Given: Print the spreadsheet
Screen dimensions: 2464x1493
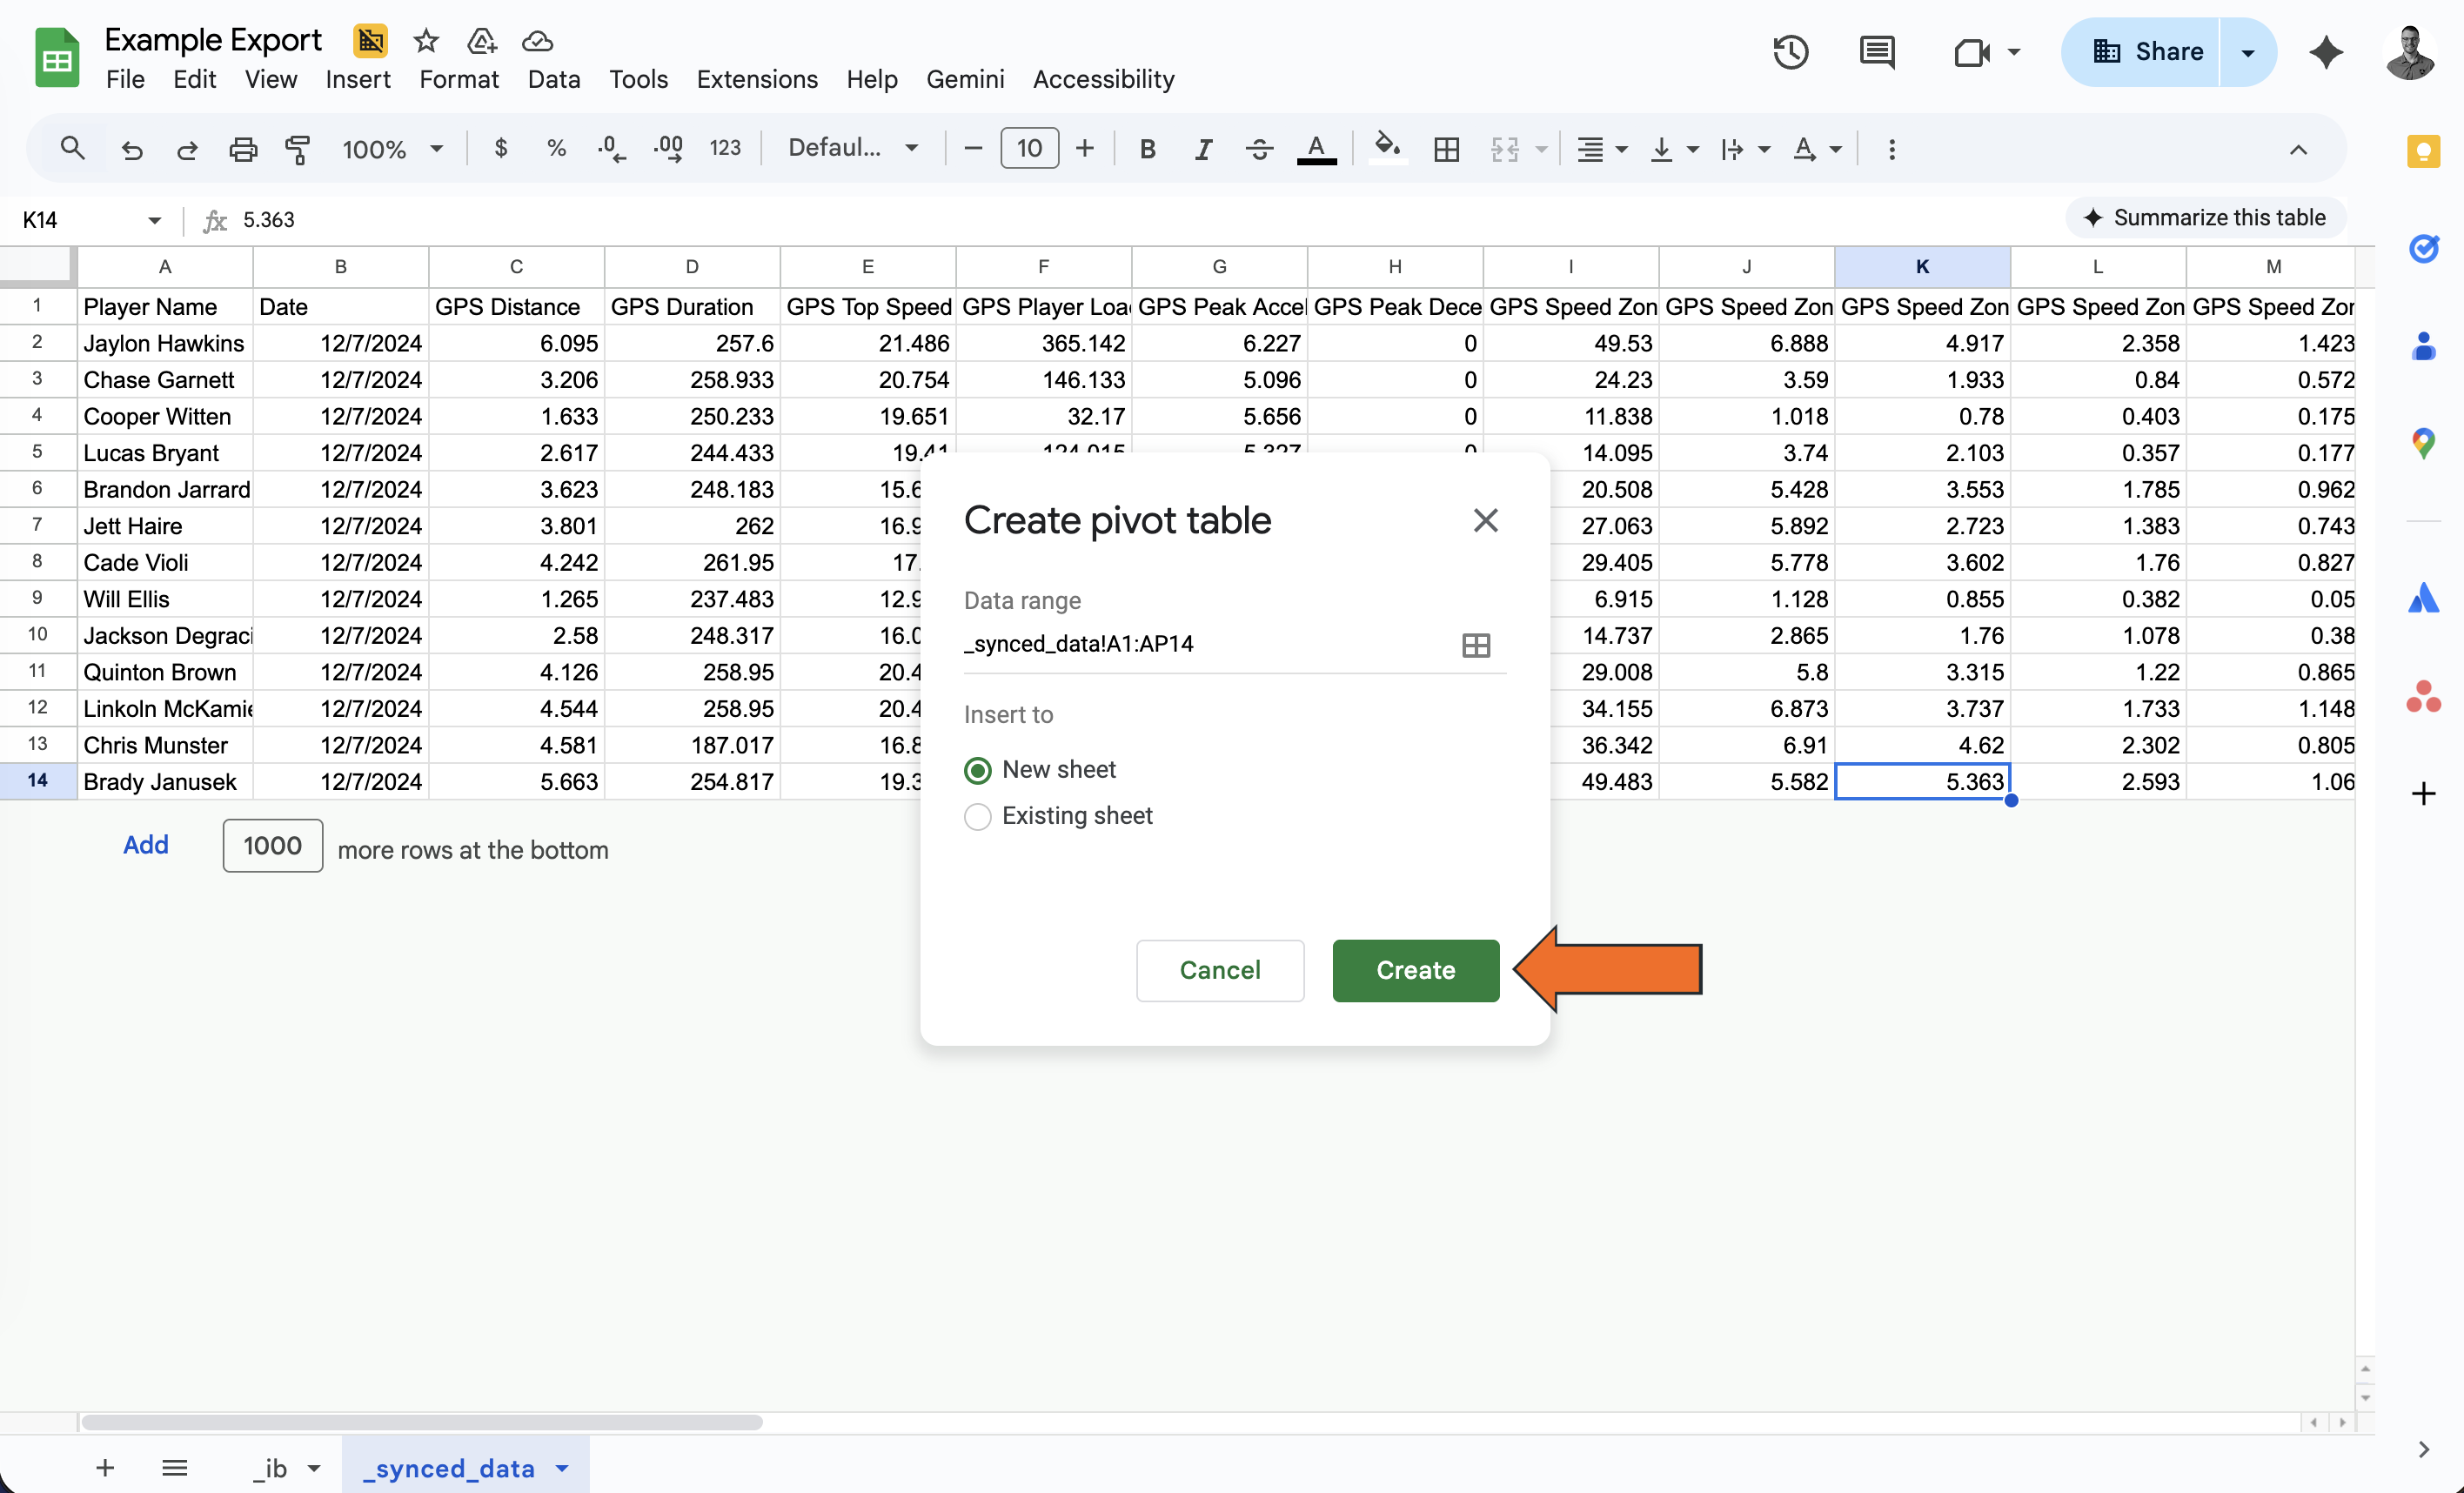Looking at the screenshot, I should [x=243, y=150].
